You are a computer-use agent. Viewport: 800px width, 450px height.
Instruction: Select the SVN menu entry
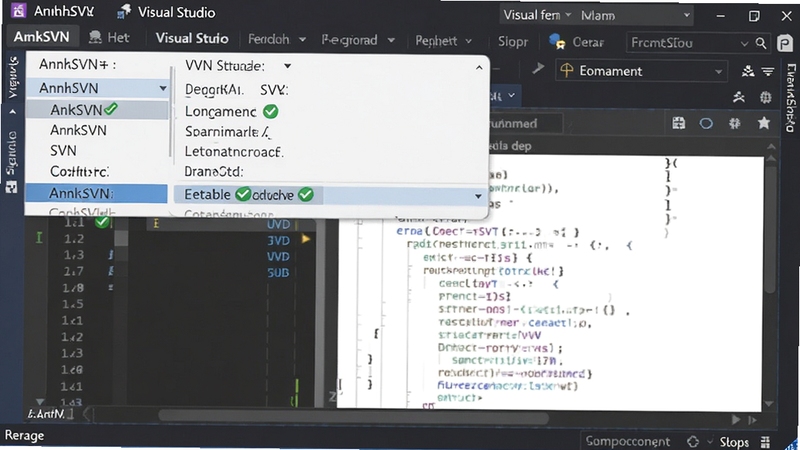pyautogui.click(x=63, y=151)
